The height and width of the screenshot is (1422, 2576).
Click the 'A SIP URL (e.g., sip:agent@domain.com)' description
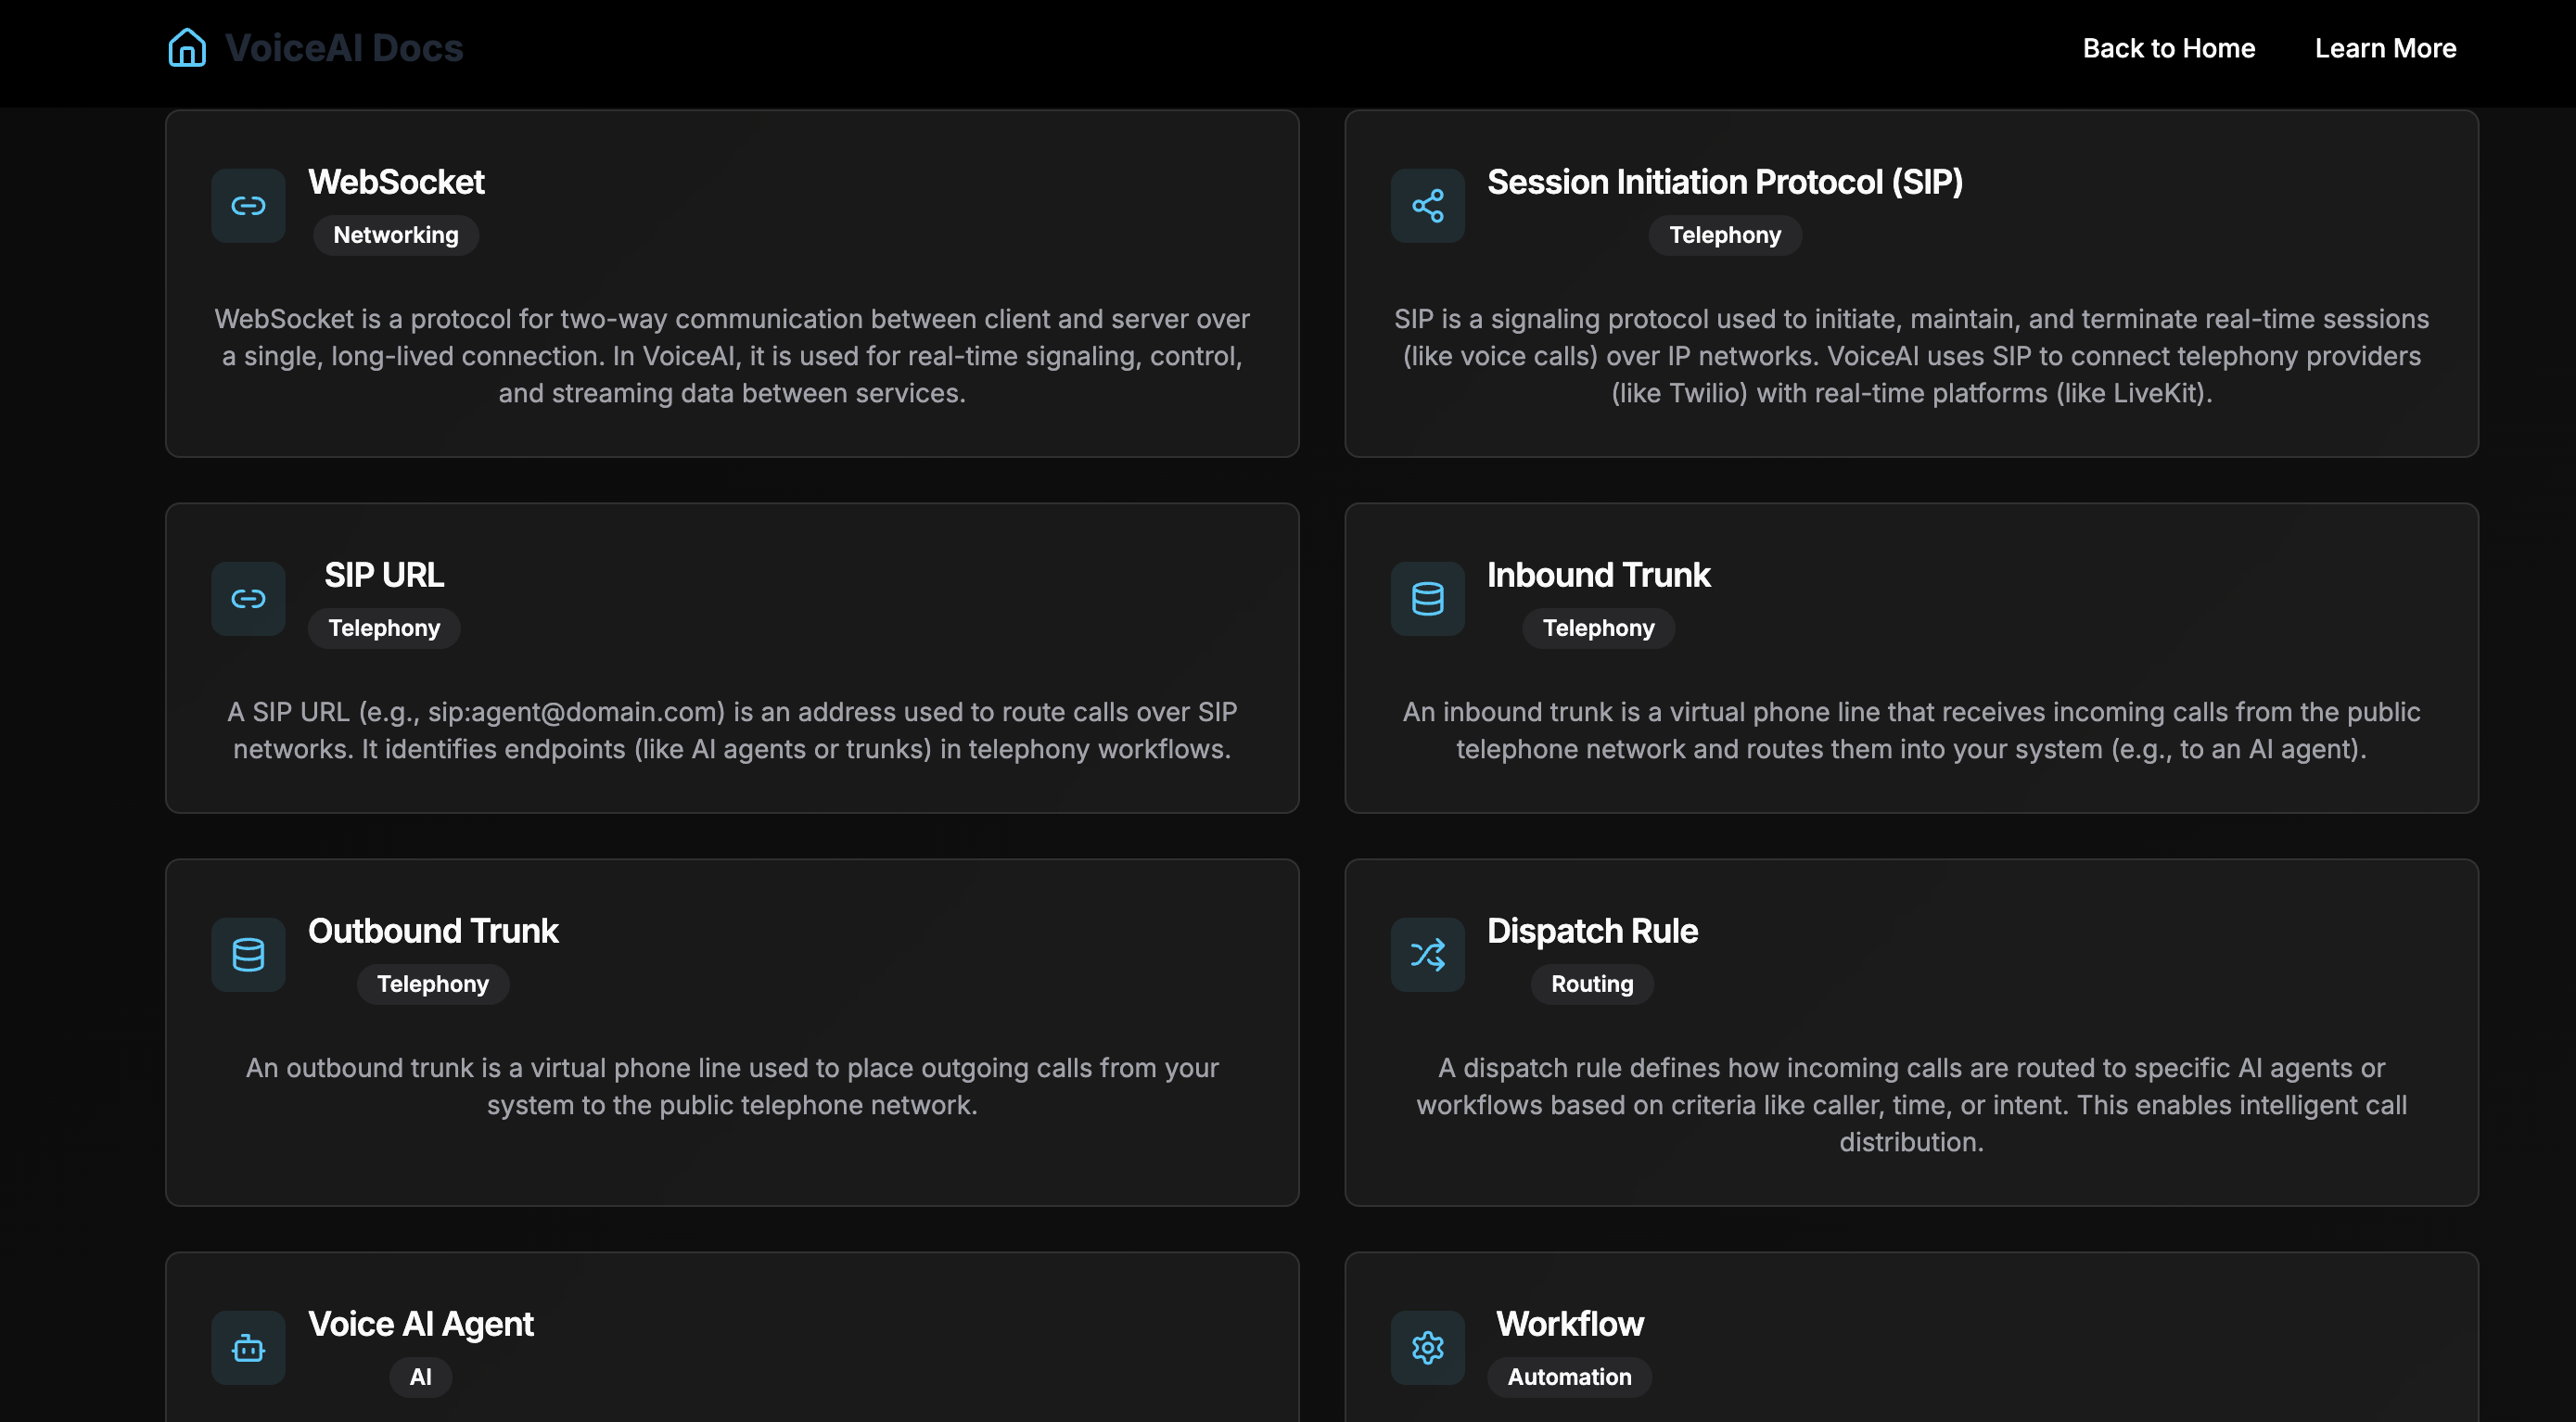click(732, 730)
